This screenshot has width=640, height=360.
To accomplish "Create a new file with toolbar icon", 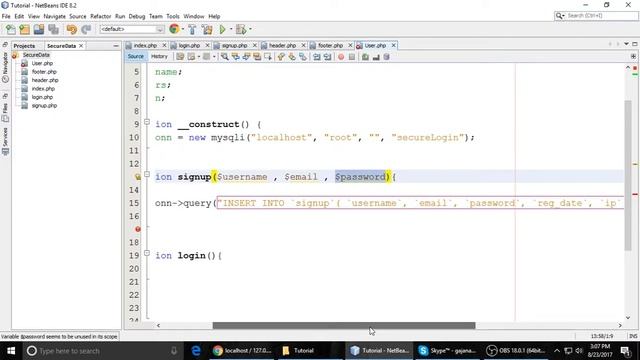I will click(11, 29).
